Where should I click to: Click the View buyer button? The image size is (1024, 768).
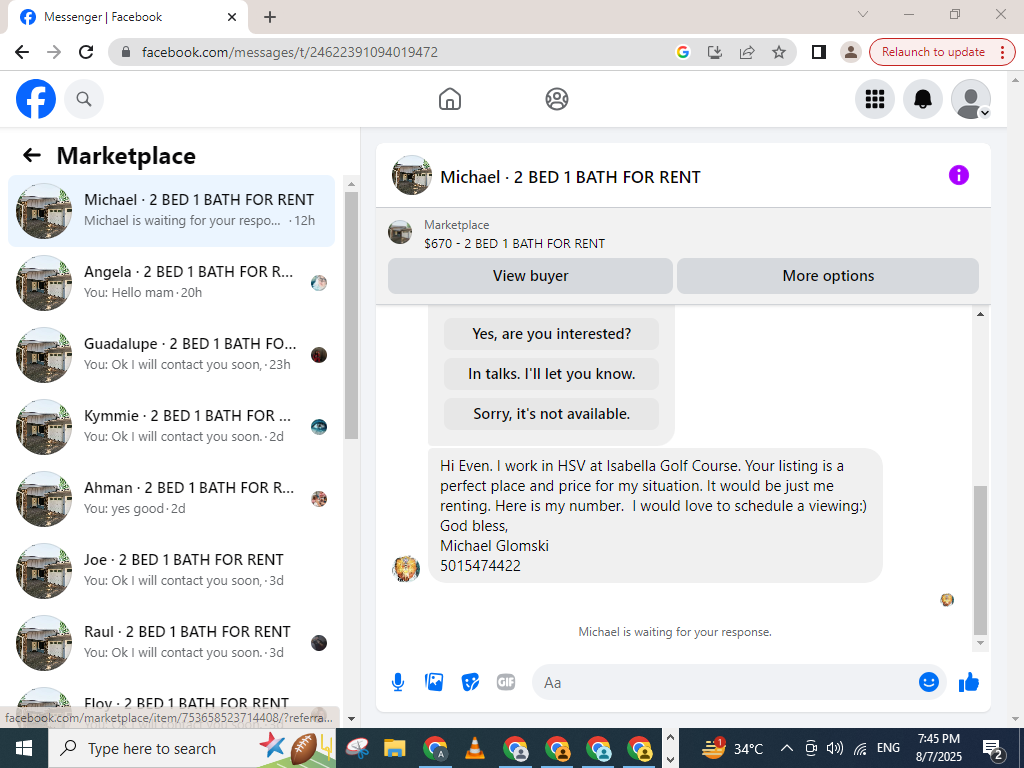click(530, 276)
